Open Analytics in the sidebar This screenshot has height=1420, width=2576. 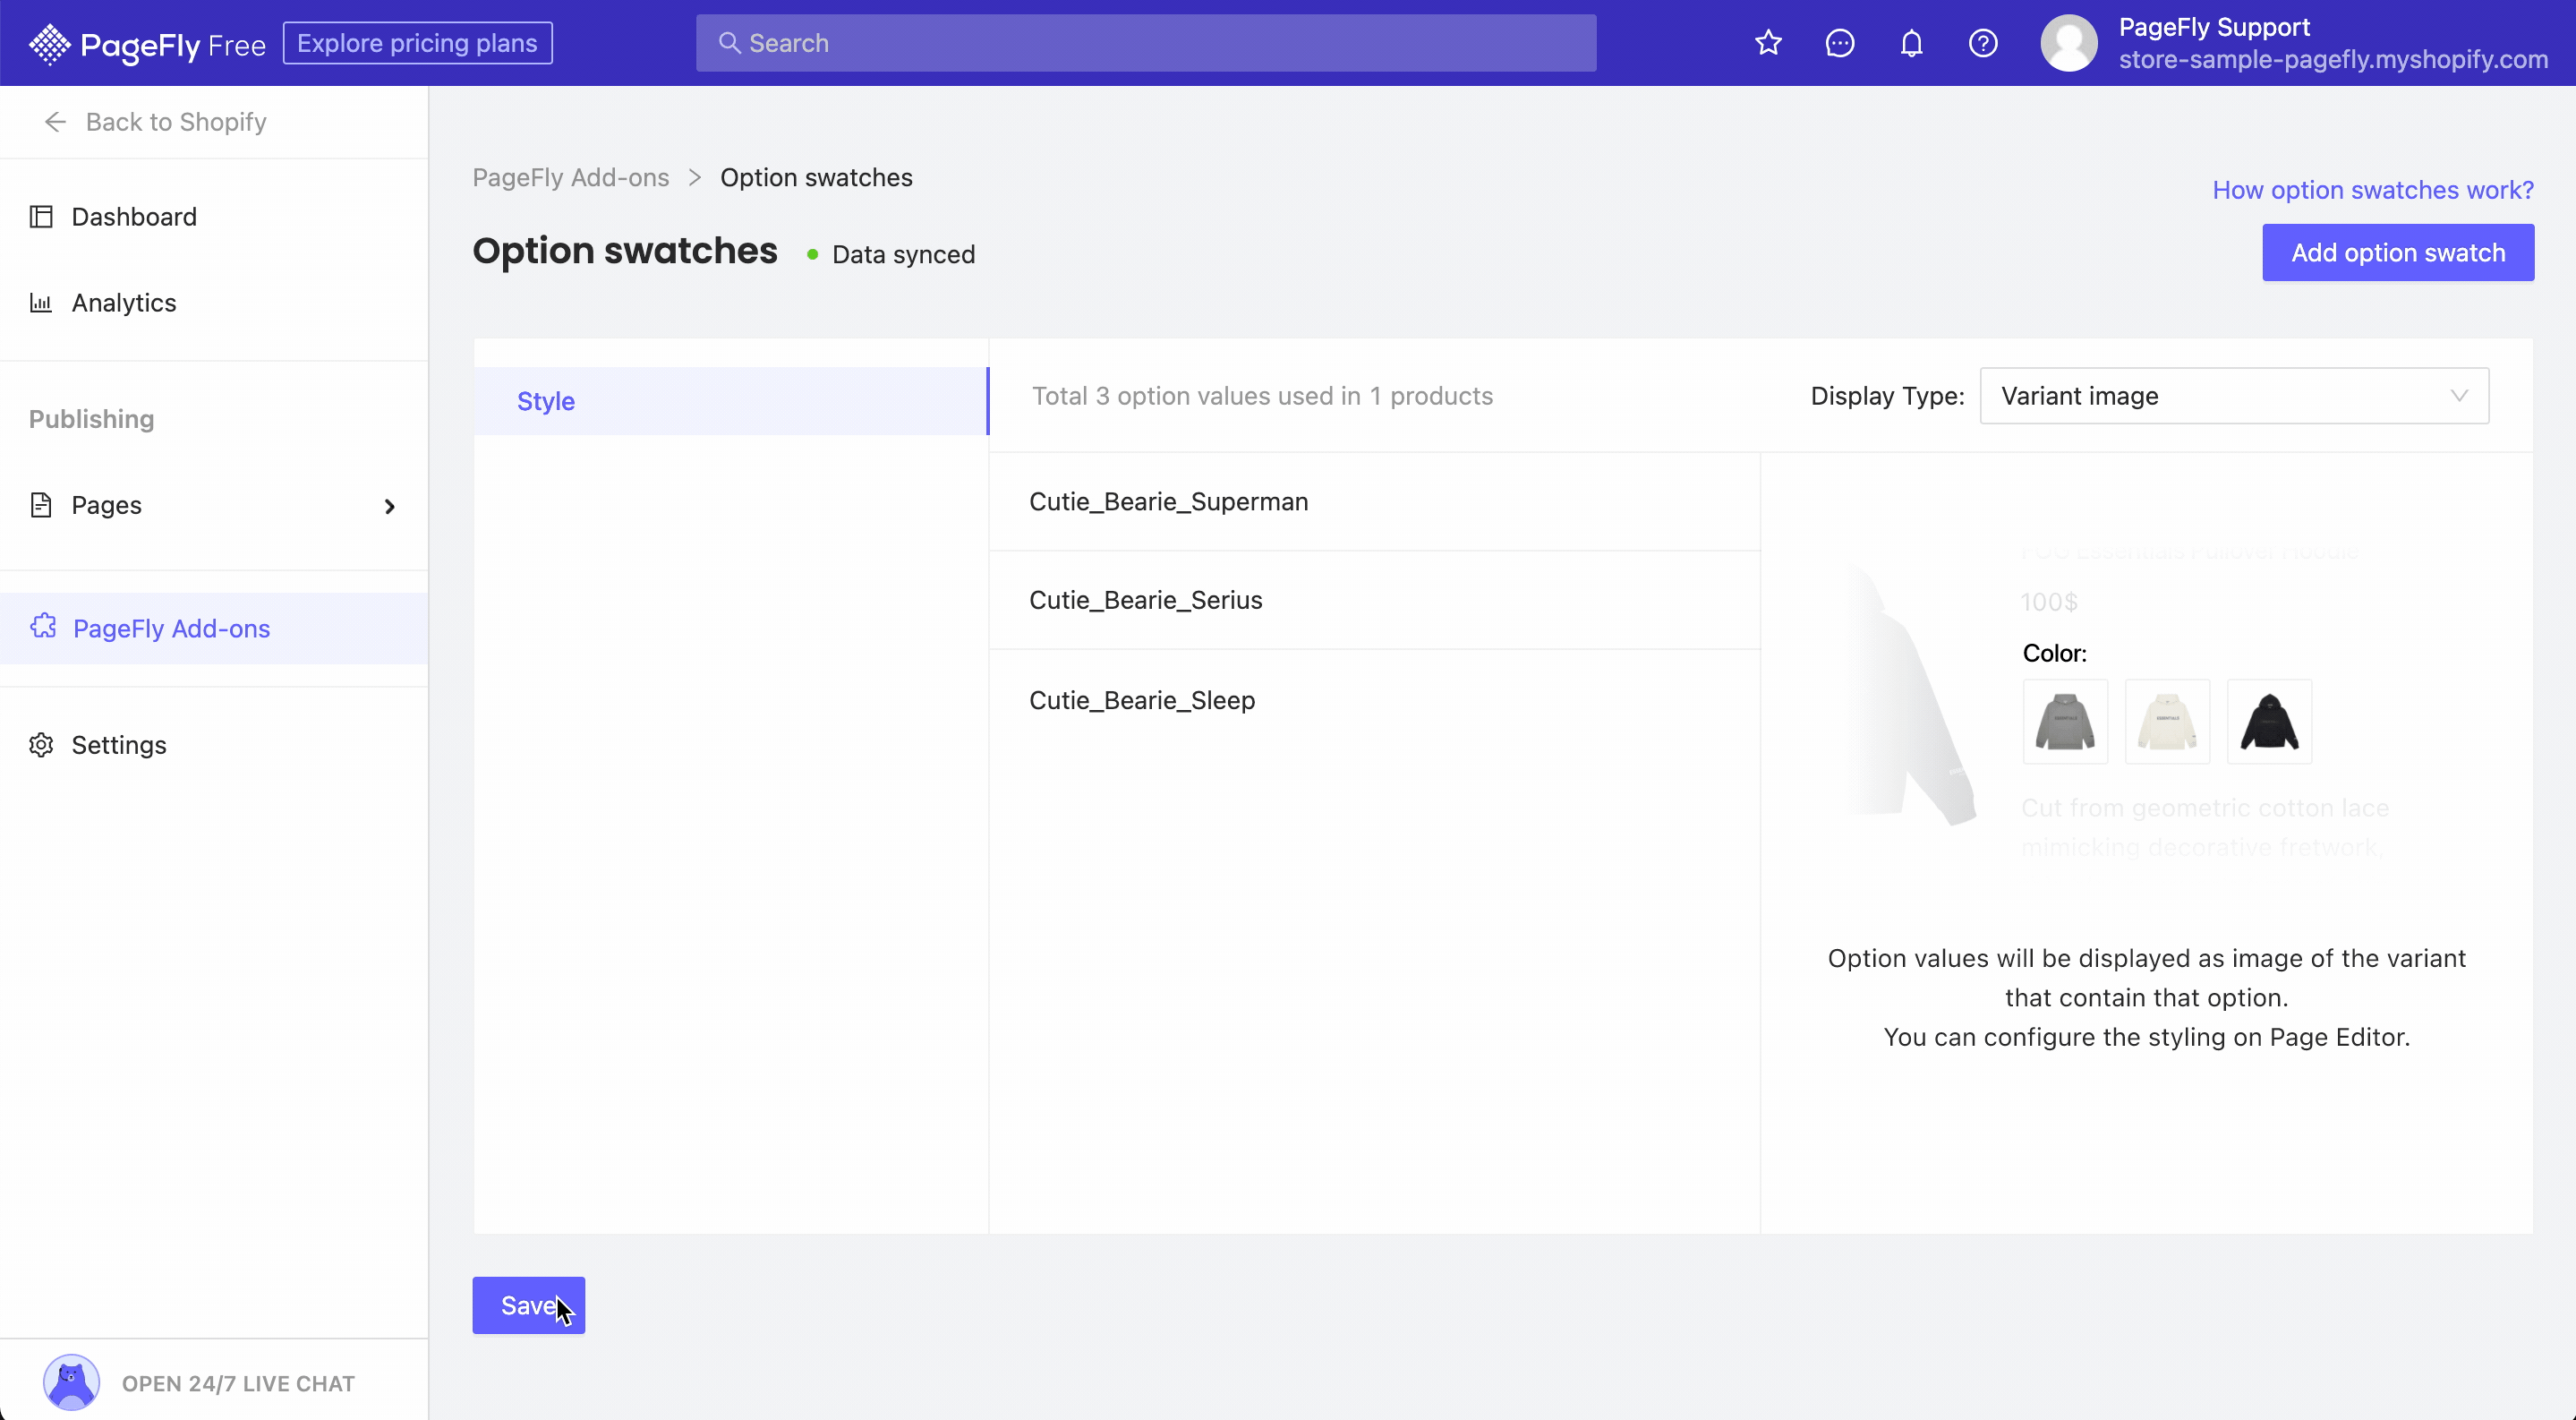pyautogui.click(x=214, y=303)
